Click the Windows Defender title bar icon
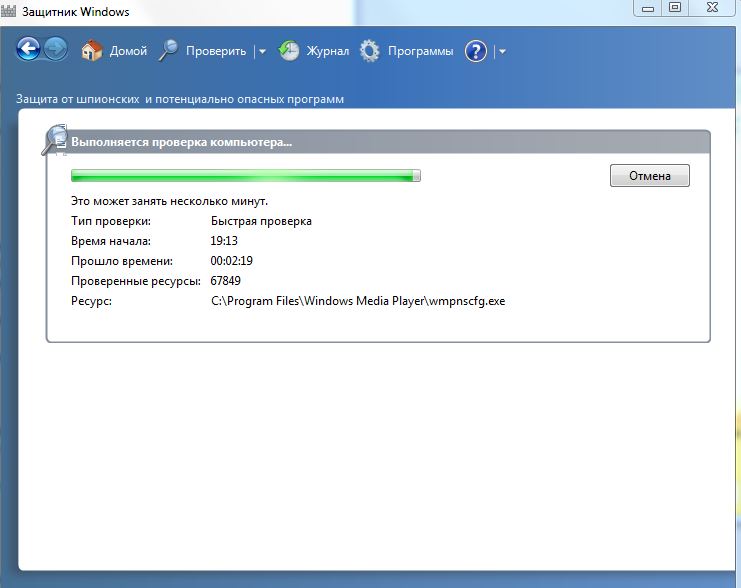Viewport: 741px width, 588px height. 9,11
